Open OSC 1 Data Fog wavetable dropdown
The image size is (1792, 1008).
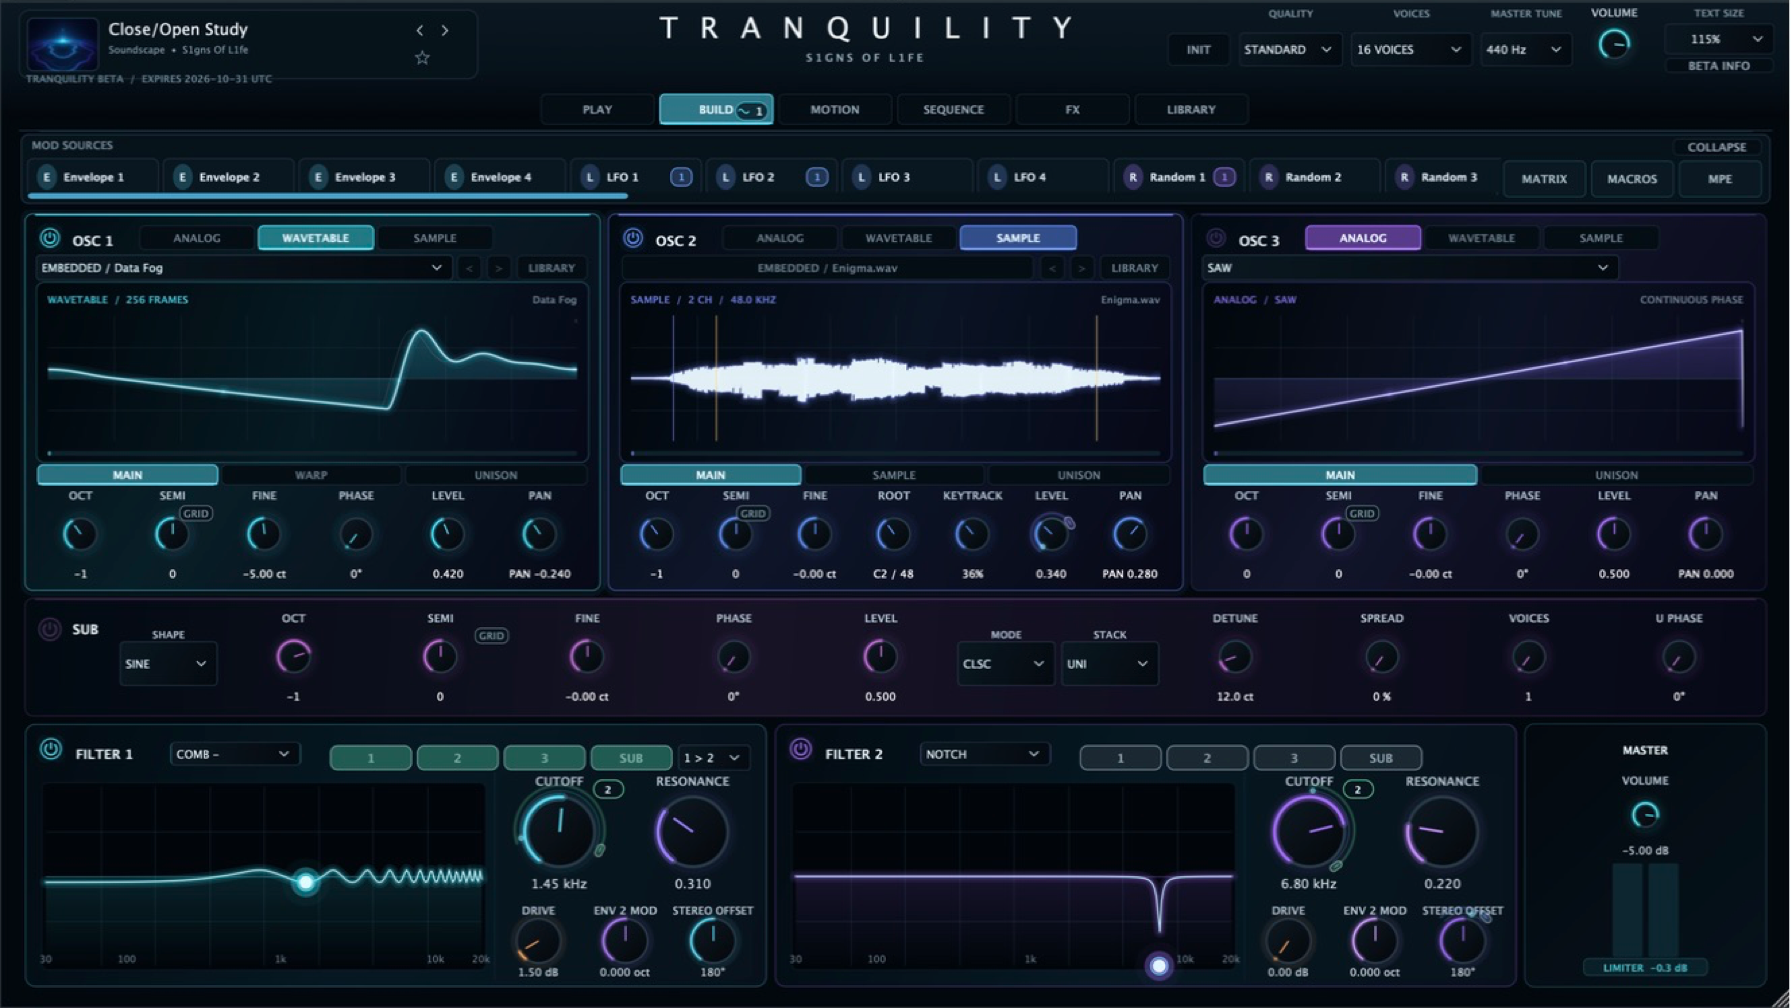click(242, 268)
